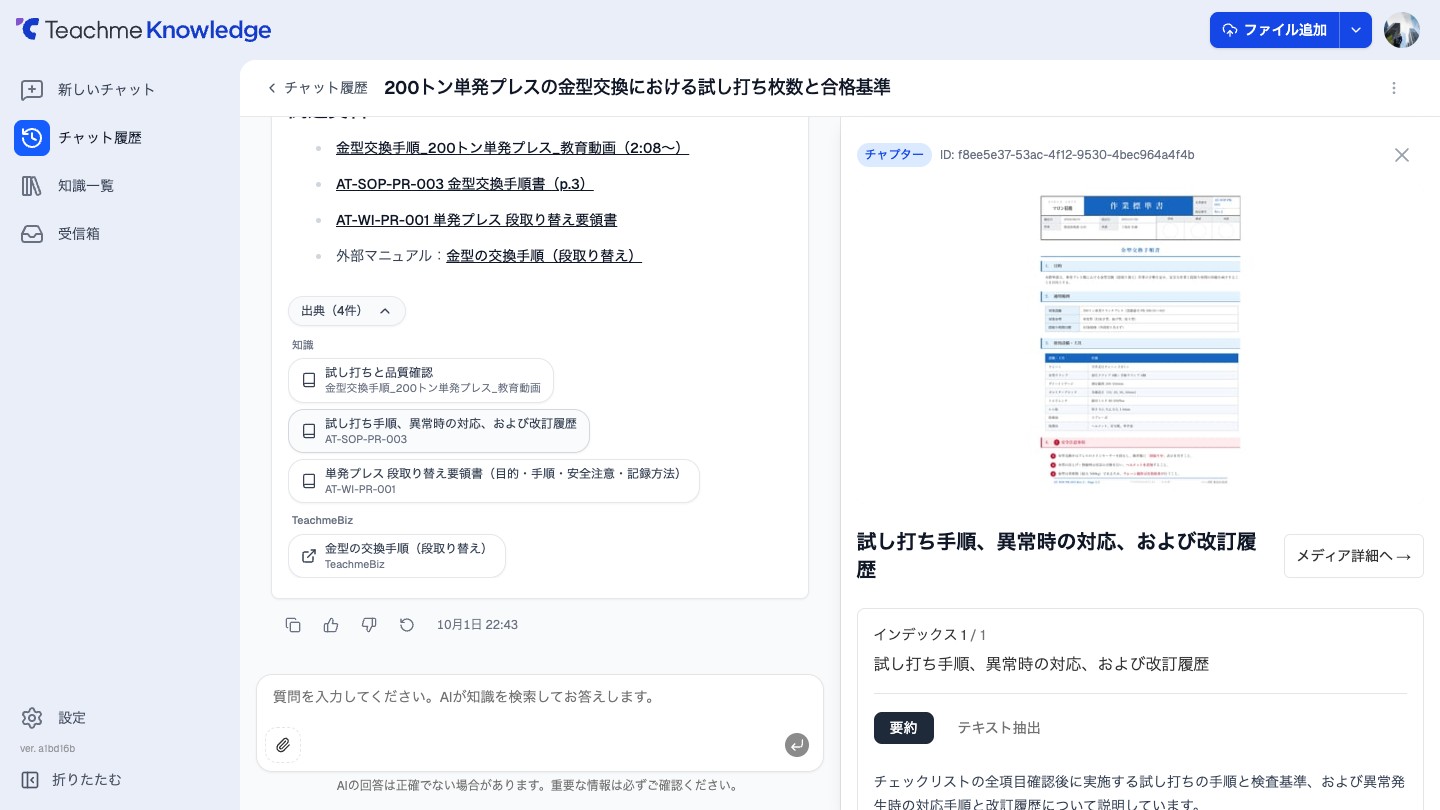Give the answer a thumbs up
1440x810 pixels.
click(x=331, y=625)
